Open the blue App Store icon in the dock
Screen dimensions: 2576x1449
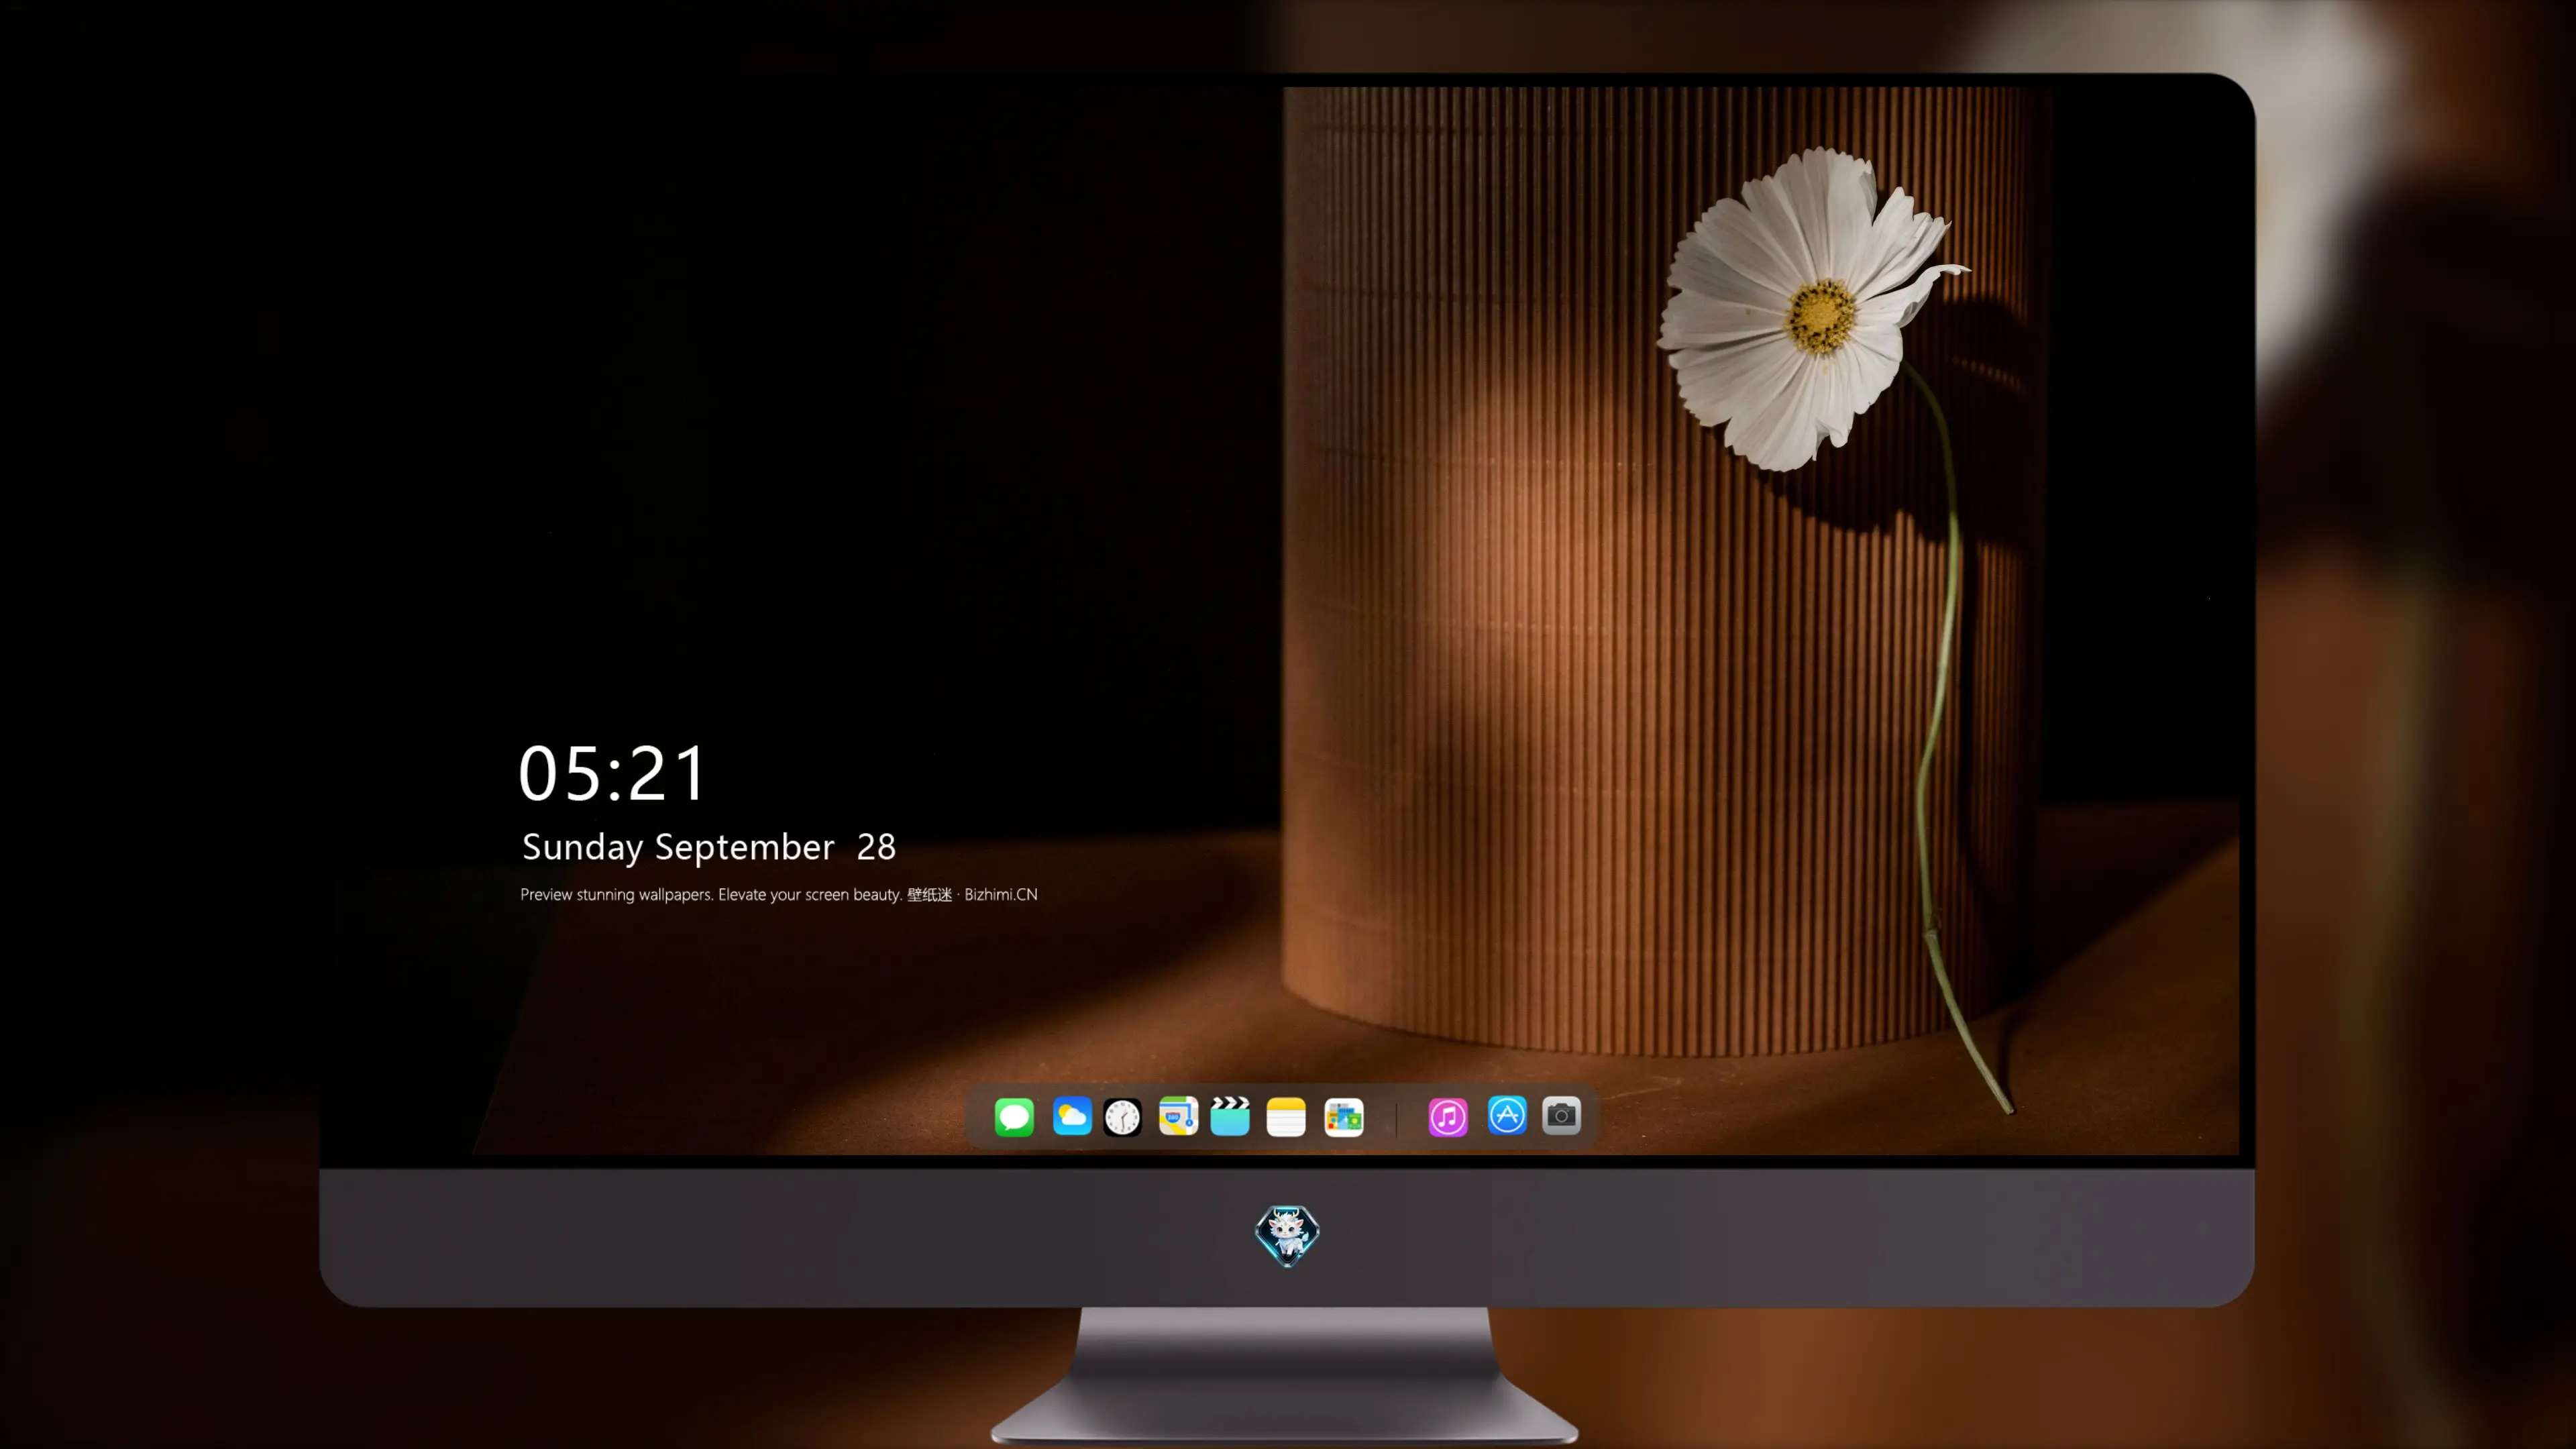pyautogui.click(x=1507, y=1116)
